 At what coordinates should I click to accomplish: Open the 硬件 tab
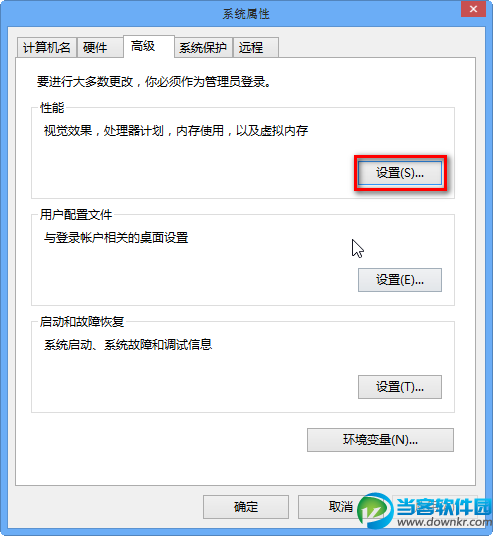100,47
